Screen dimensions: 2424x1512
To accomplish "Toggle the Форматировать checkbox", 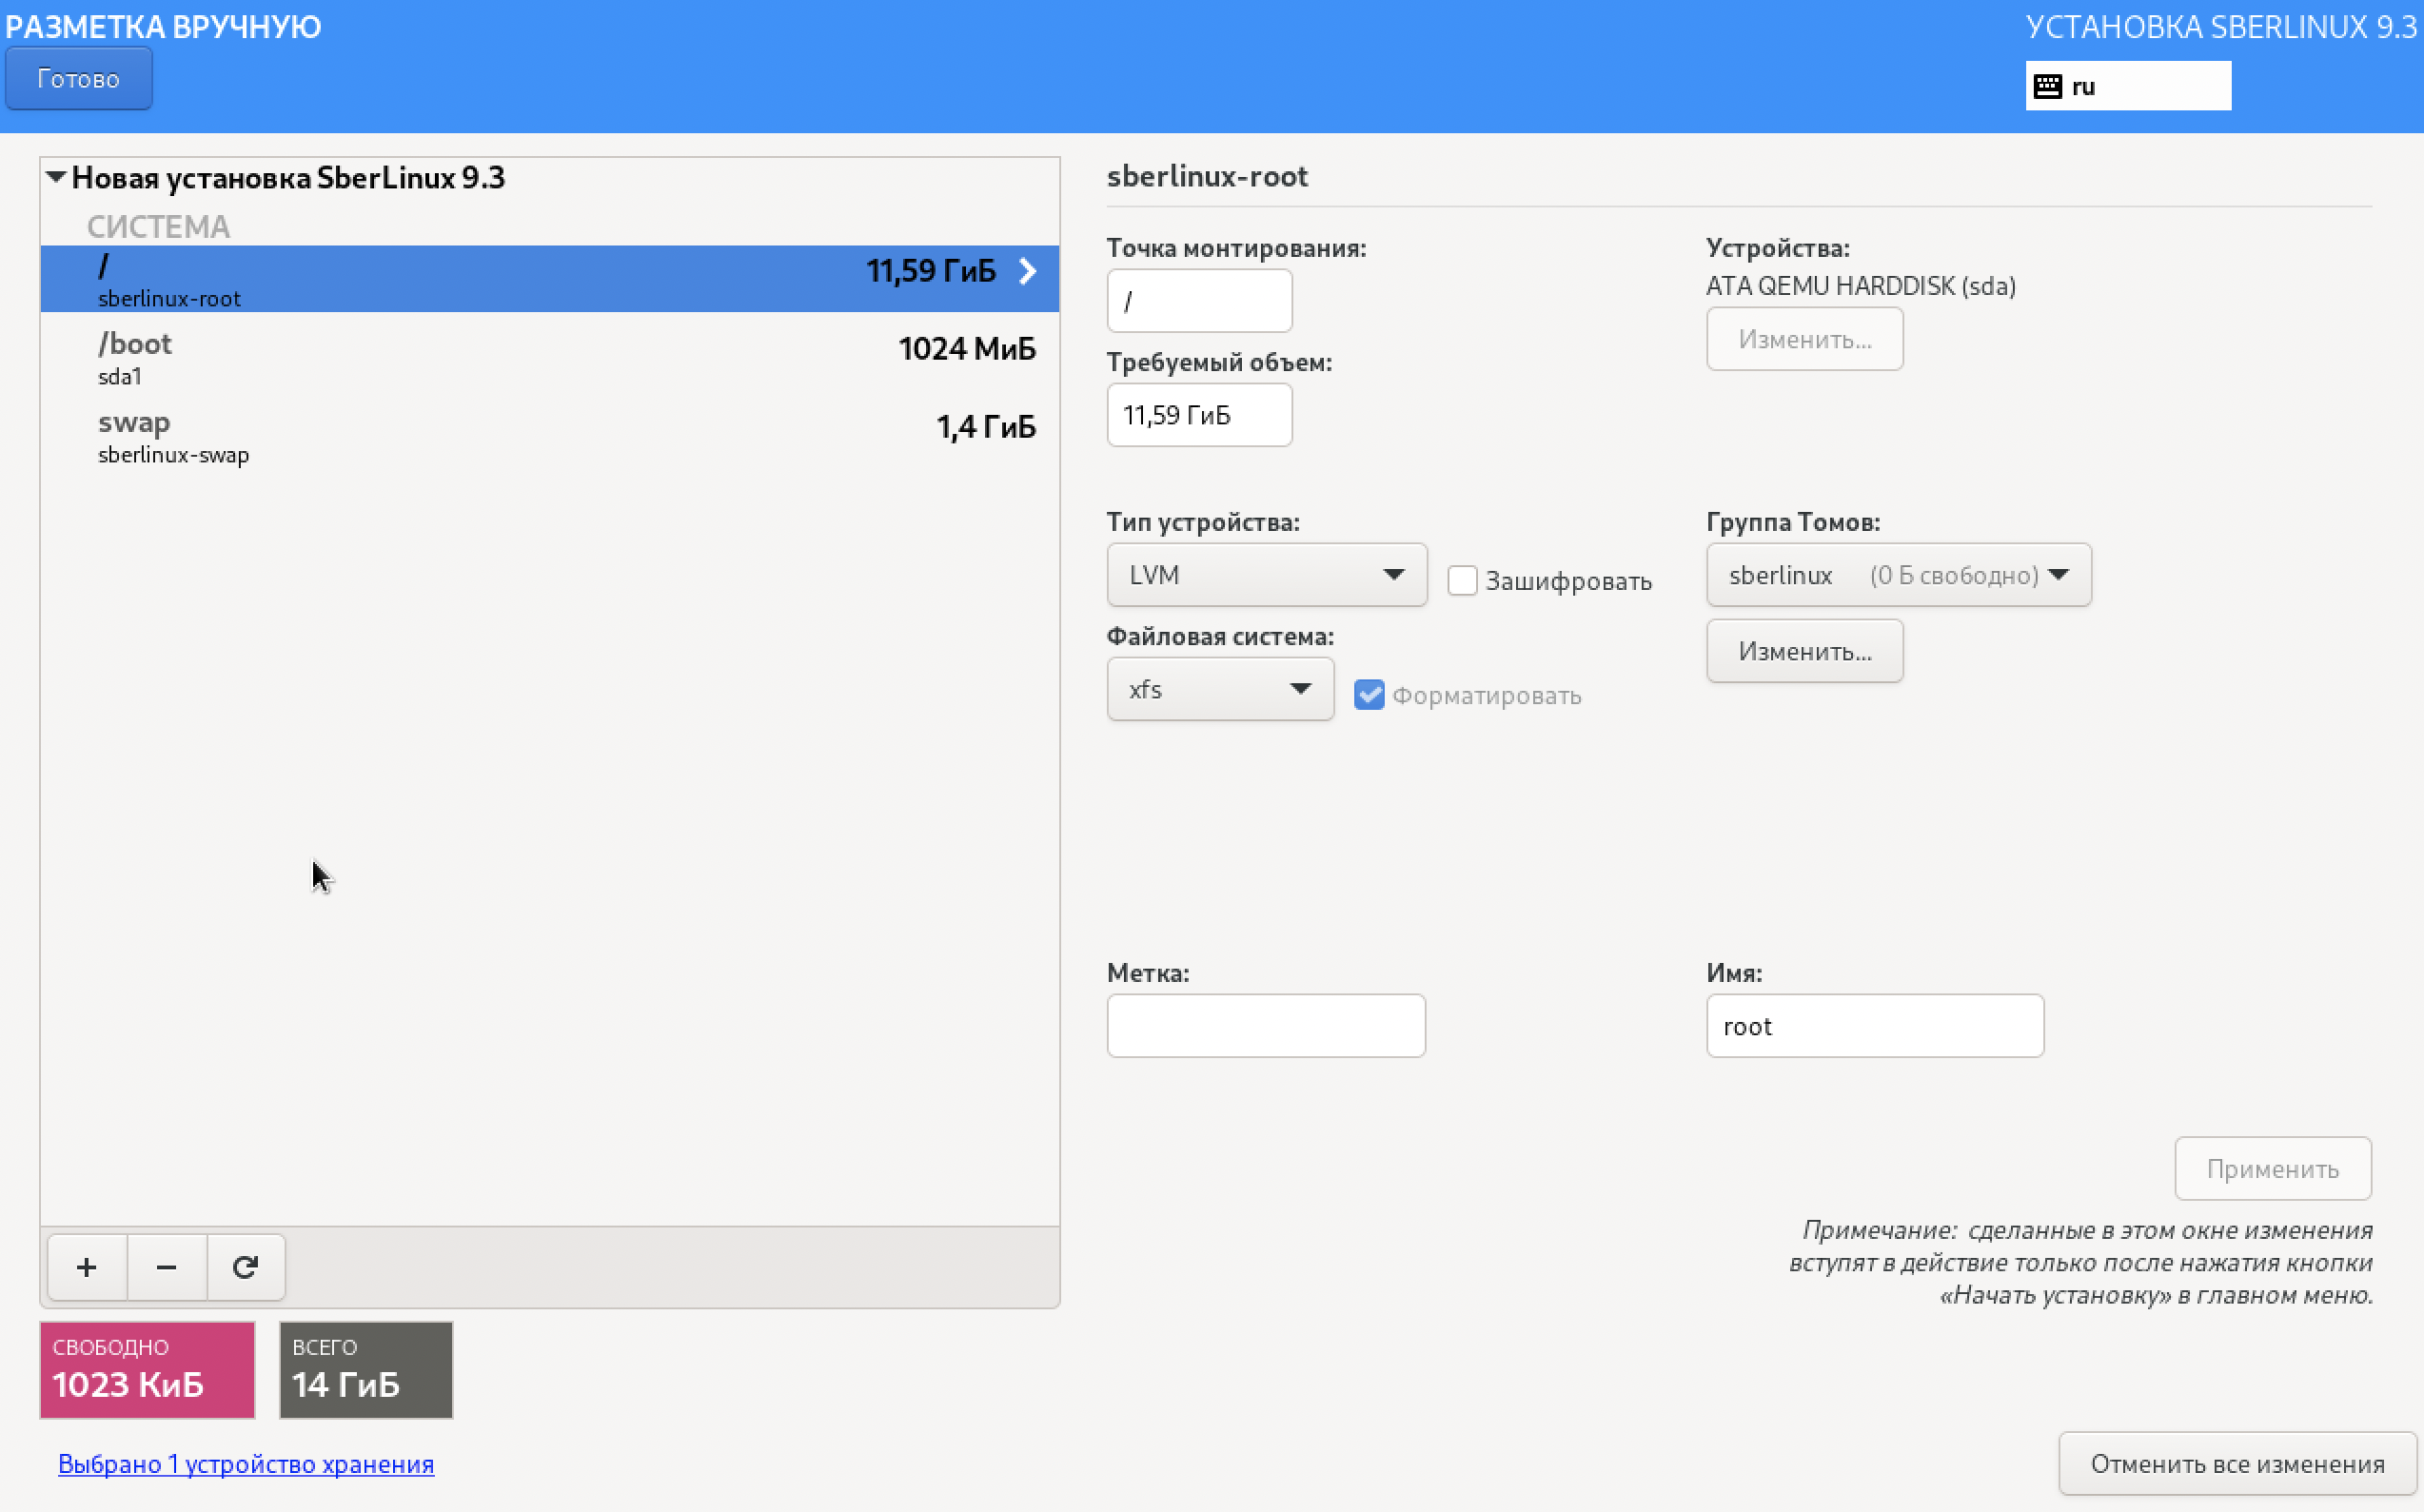I will pos(1369,695).
